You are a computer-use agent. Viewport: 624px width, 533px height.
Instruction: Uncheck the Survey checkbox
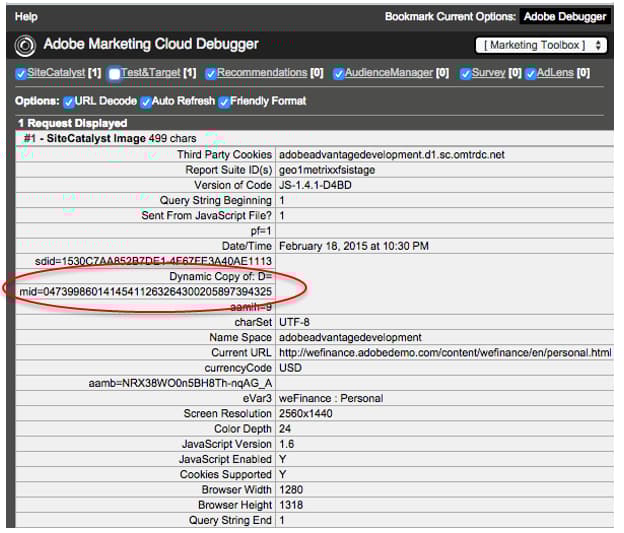click(x=465, y=74)
